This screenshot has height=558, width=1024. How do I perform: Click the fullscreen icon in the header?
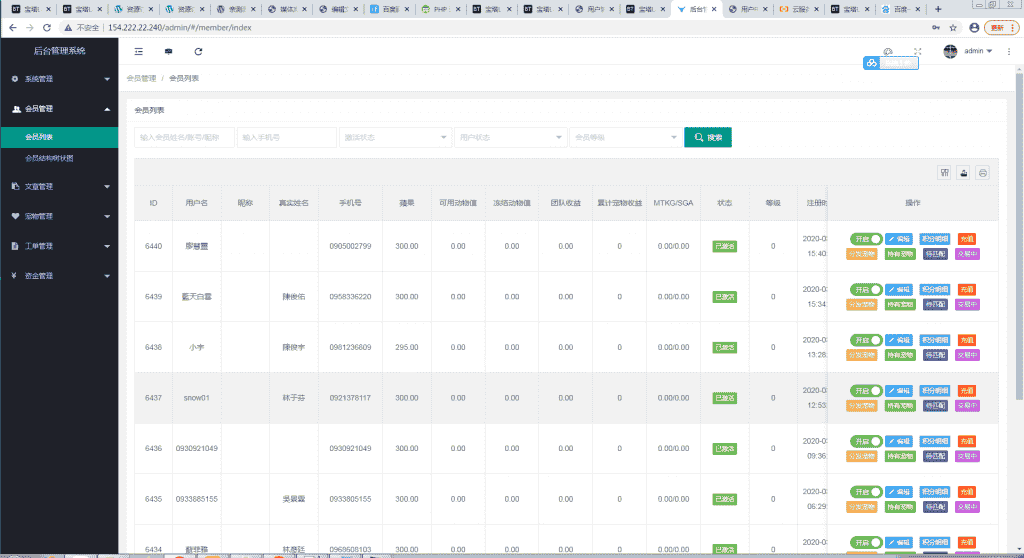918,51
